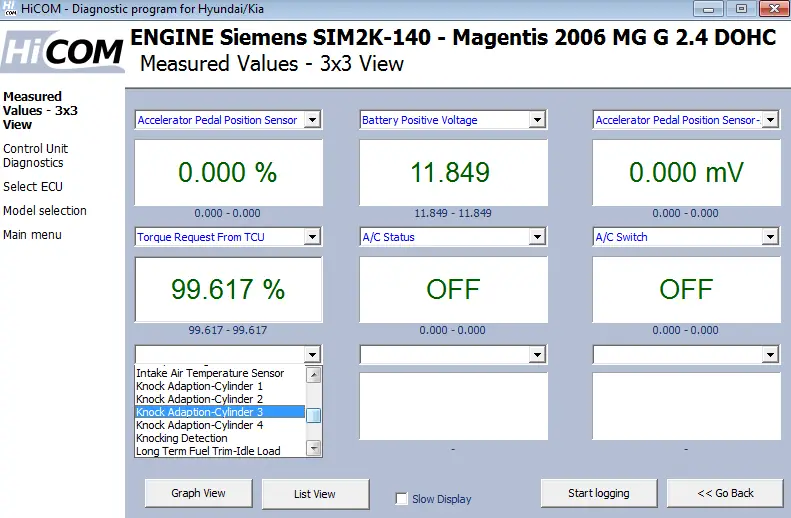This screenshot has height=518, width=791.
Task: Click the HiCOM title bar app icon
Action: [10, 9]
